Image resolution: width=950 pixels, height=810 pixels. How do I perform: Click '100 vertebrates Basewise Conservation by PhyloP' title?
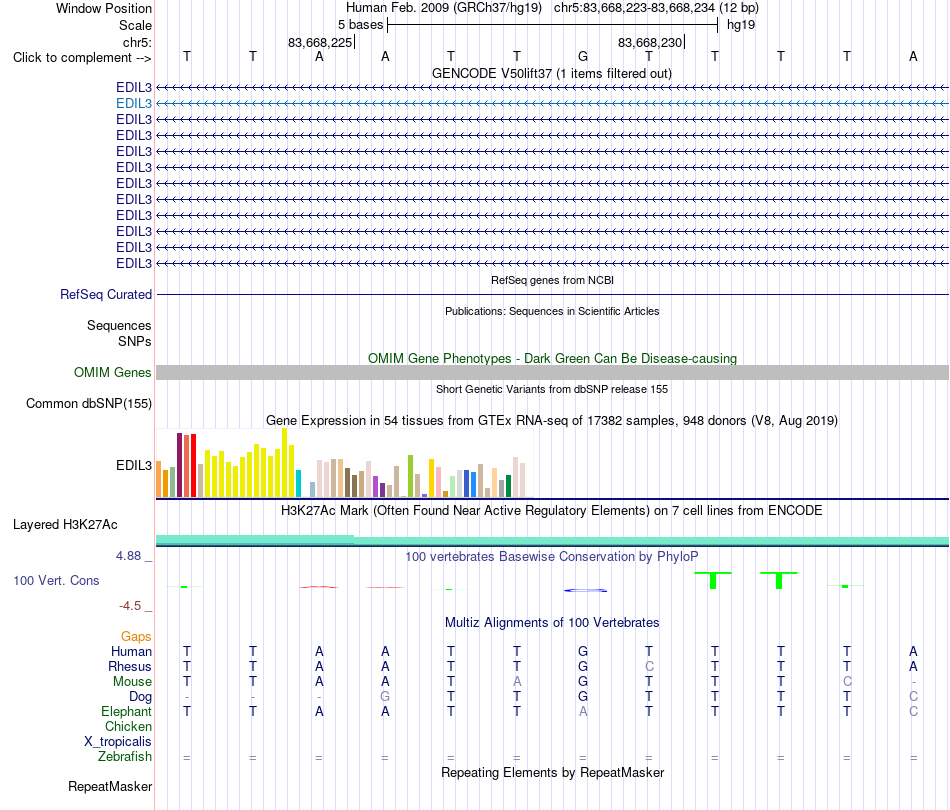point(552,556)
